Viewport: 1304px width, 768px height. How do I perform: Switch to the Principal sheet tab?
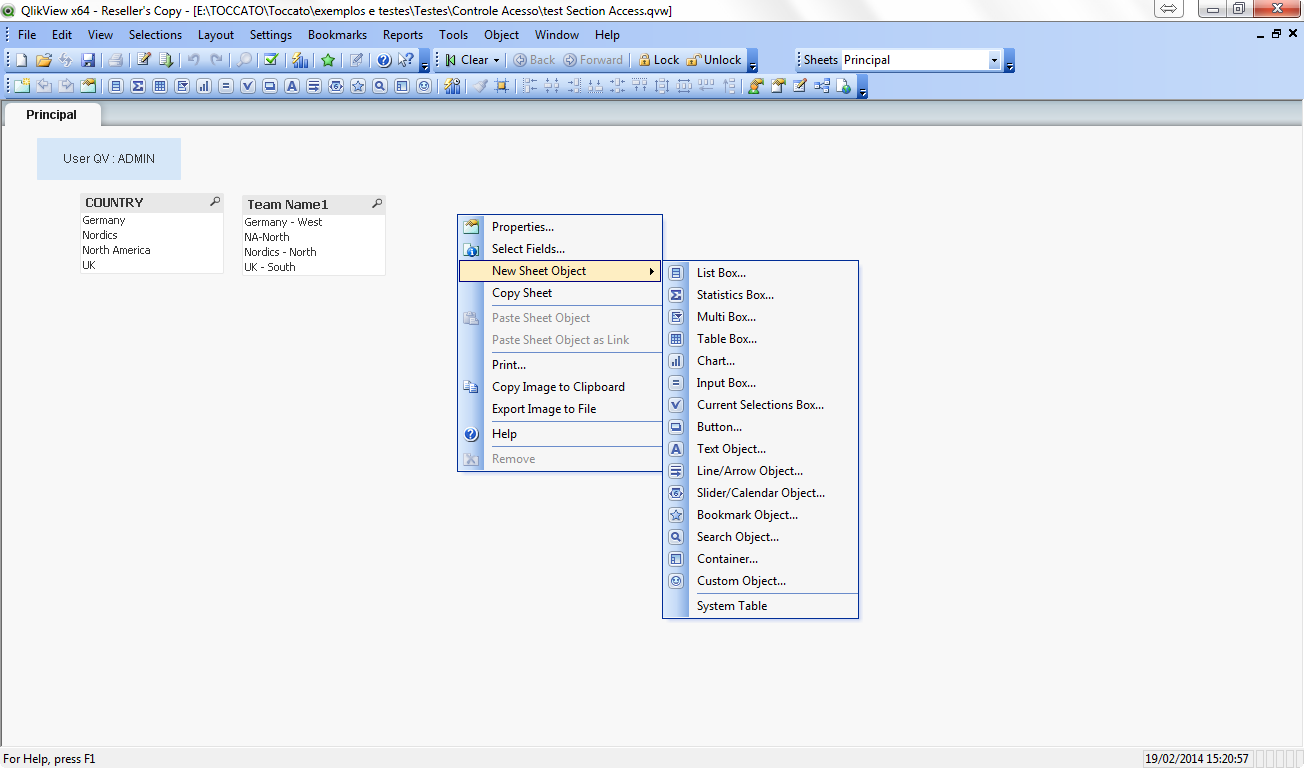[x=51, y=115]
